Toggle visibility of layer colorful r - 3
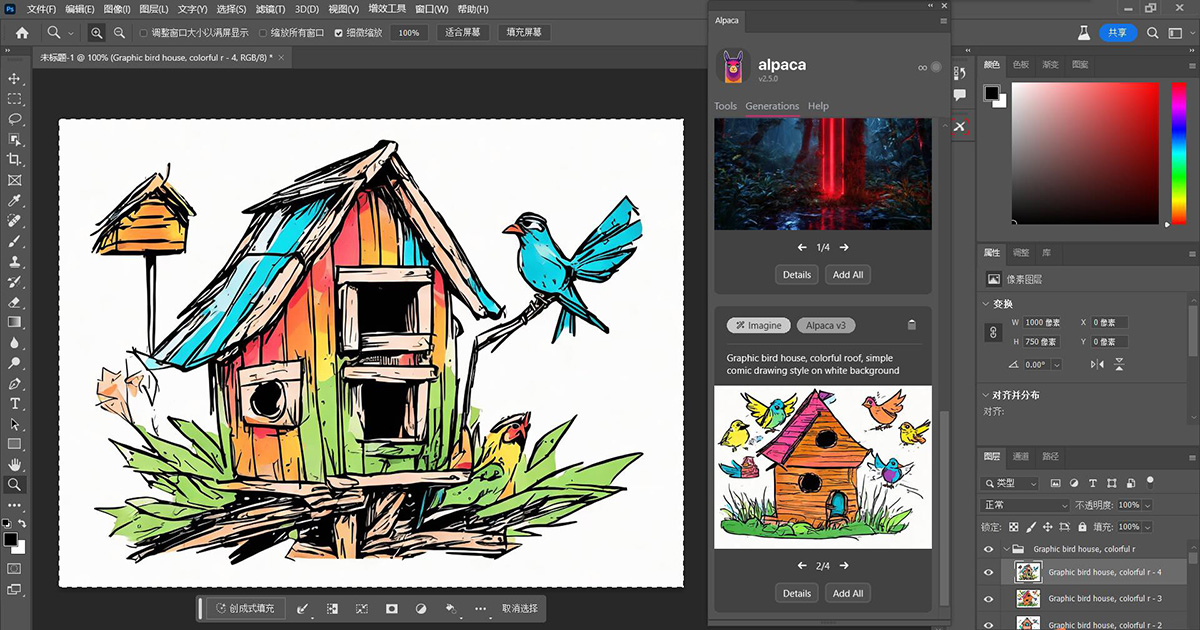This screenshot has height=630, width=1200. click(988, 598)
